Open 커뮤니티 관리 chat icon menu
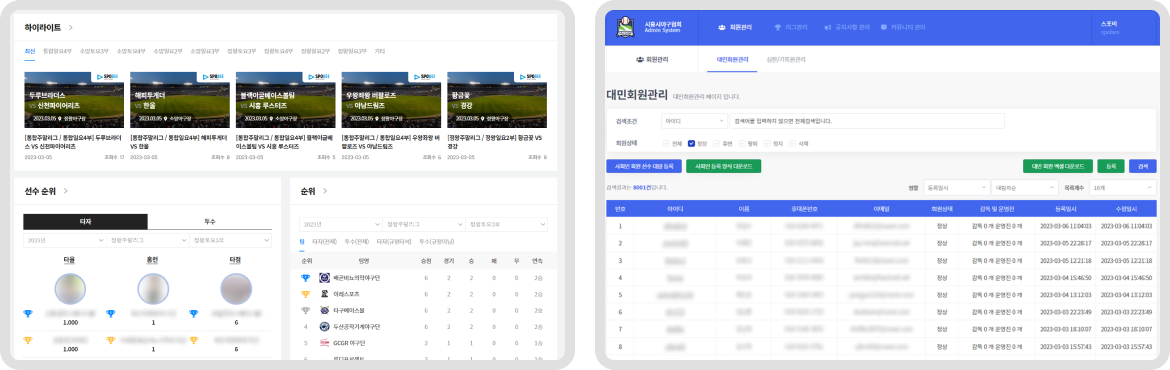The image size is (1170, 370). click(884, 27)
